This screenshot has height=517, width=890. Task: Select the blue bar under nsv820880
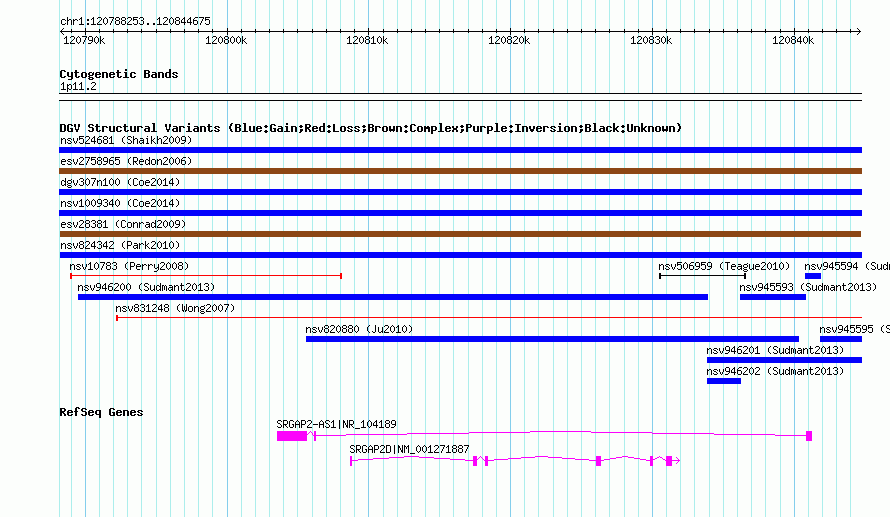coord(552,339)
